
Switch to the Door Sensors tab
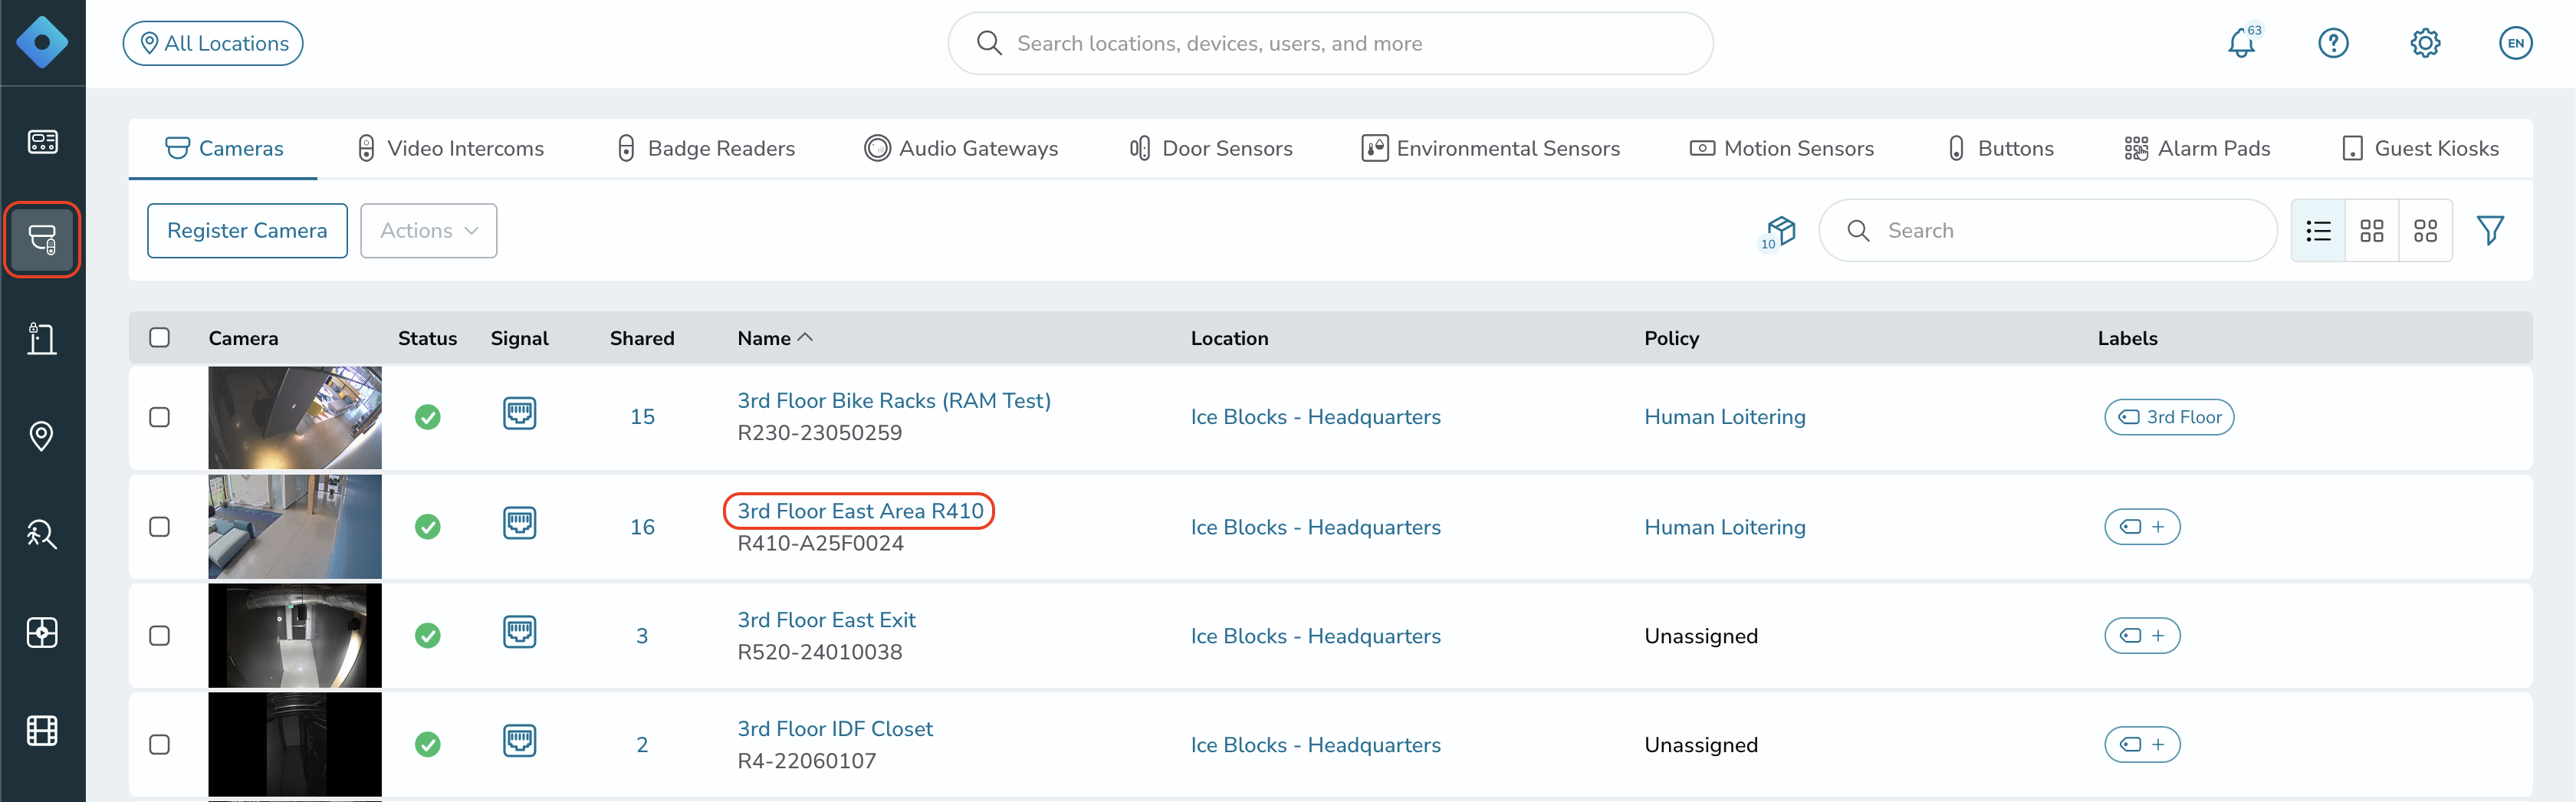pos(1211,148)
